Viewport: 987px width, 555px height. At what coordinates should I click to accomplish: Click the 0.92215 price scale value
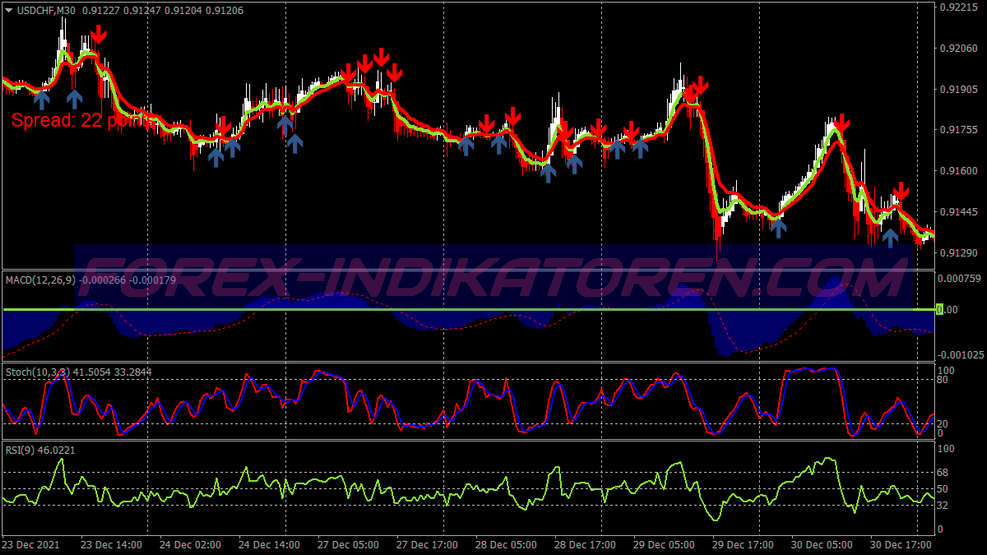959,8
